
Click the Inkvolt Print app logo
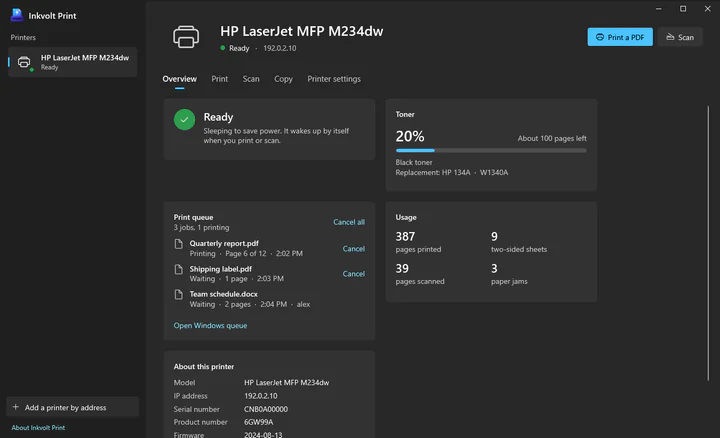pos(17,15)
